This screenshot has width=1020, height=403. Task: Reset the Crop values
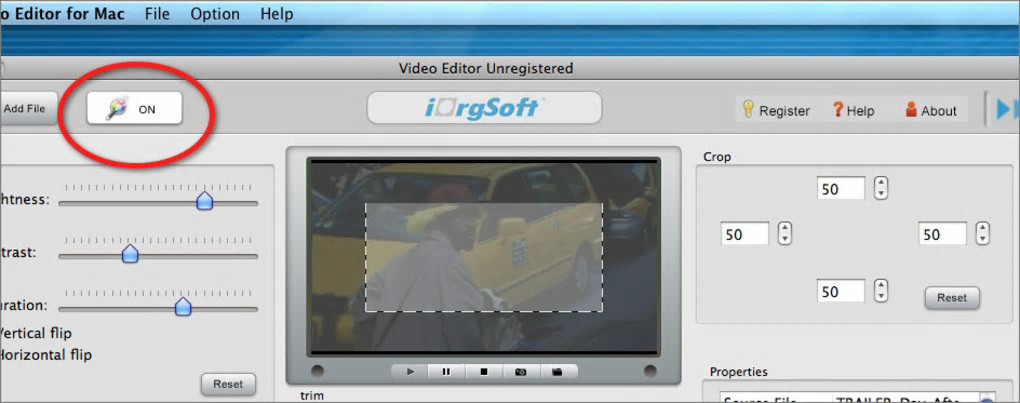(x=952, y=298)
